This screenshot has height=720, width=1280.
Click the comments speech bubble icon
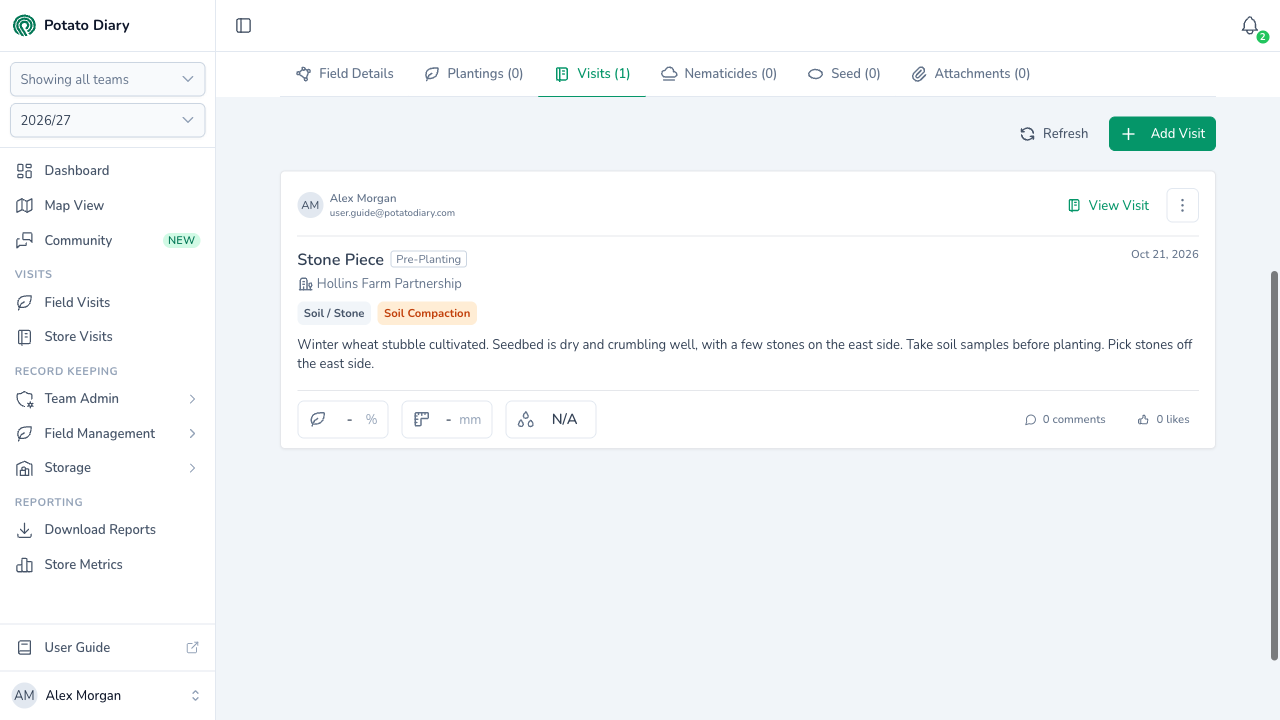[1030, 420]
